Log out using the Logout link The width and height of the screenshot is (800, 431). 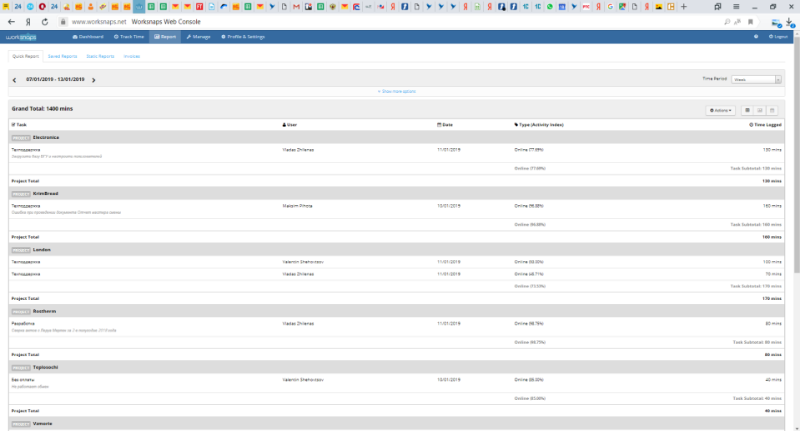click(780, 36)
